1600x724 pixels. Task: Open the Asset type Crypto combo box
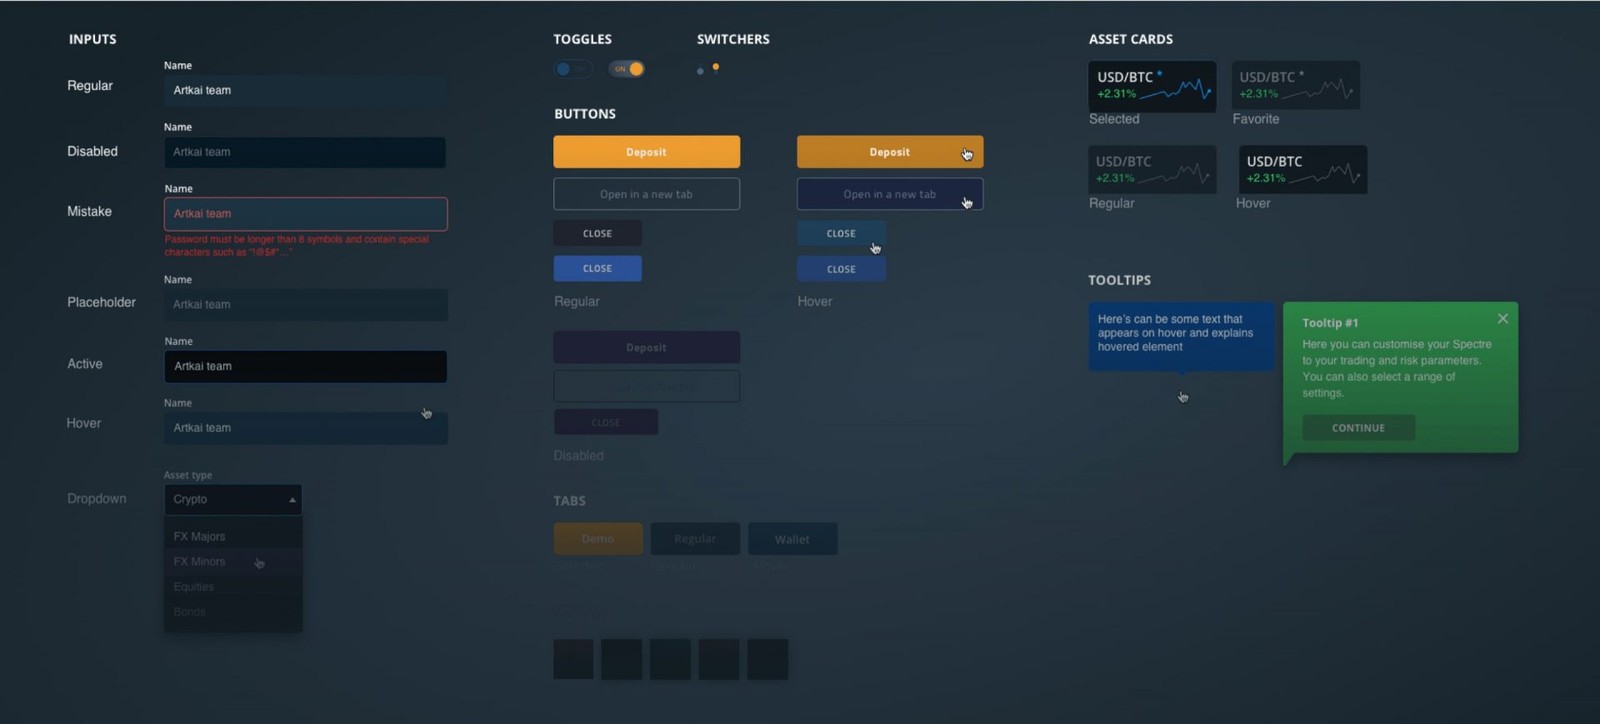click(233, 499)
